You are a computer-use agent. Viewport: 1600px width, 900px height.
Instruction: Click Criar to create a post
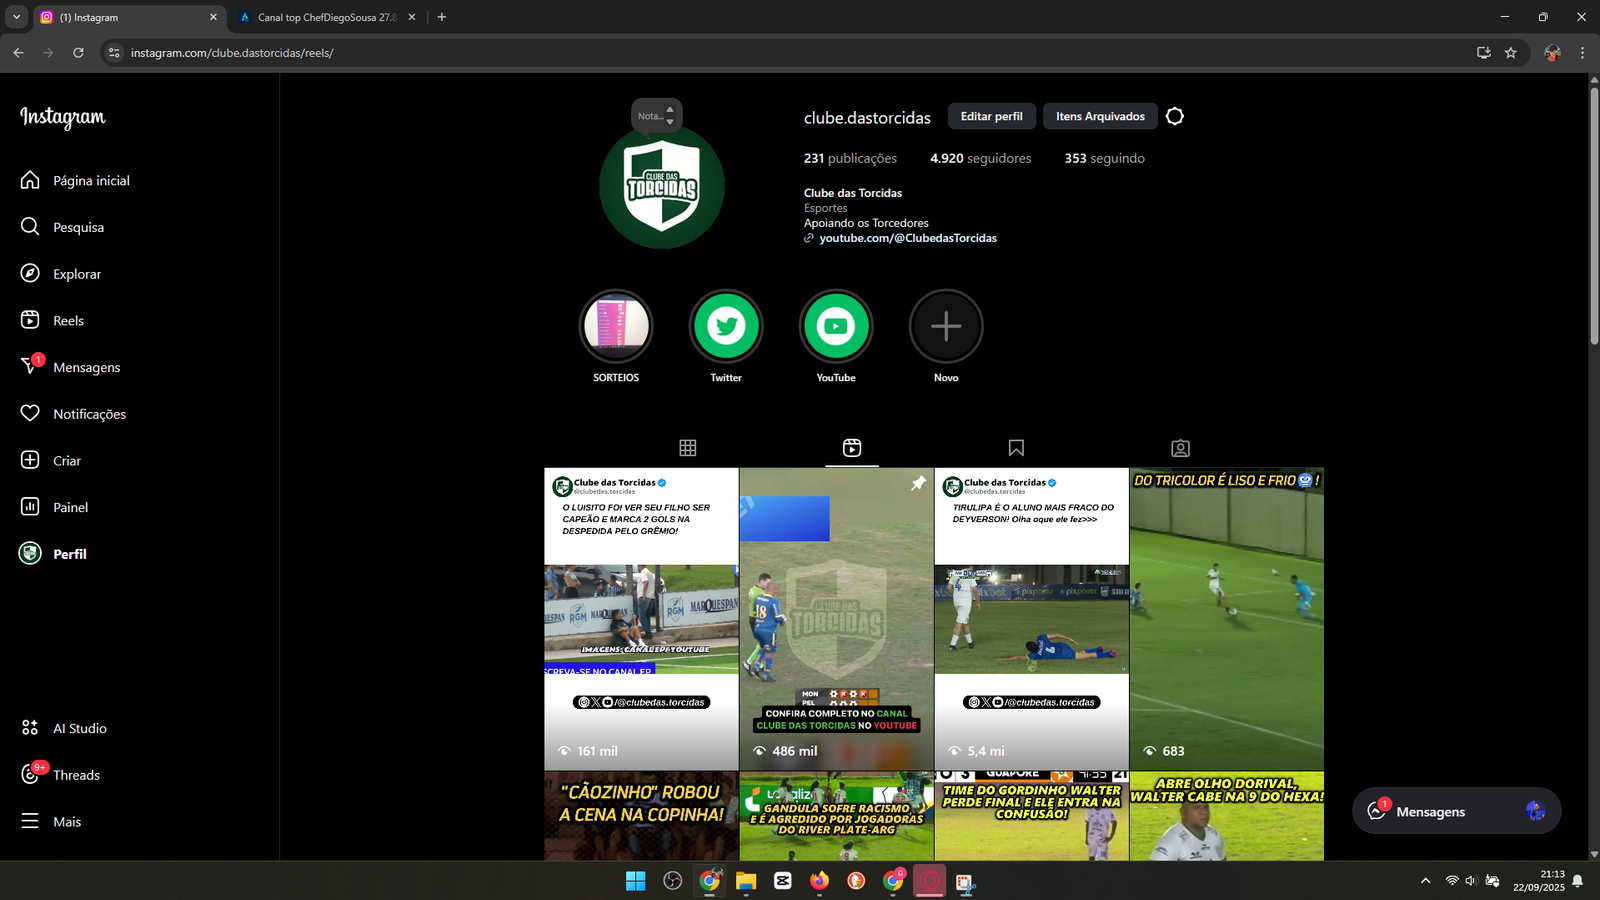[x=51, y=460]
